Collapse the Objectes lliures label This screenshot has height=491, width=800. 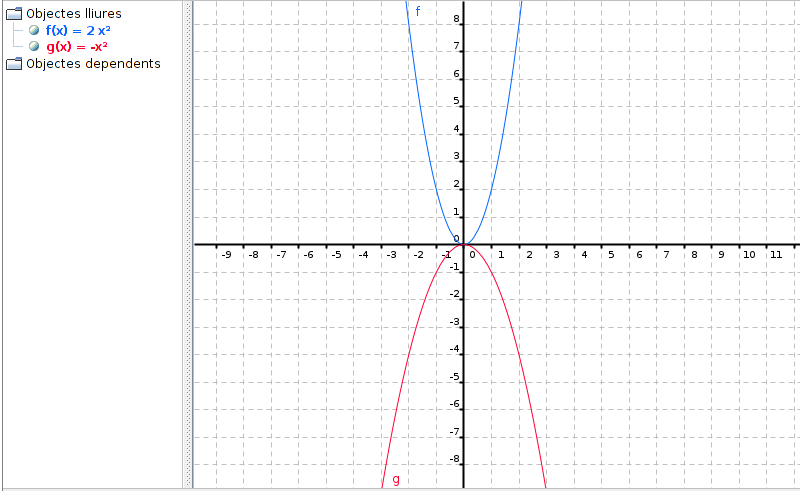[74, 14]
